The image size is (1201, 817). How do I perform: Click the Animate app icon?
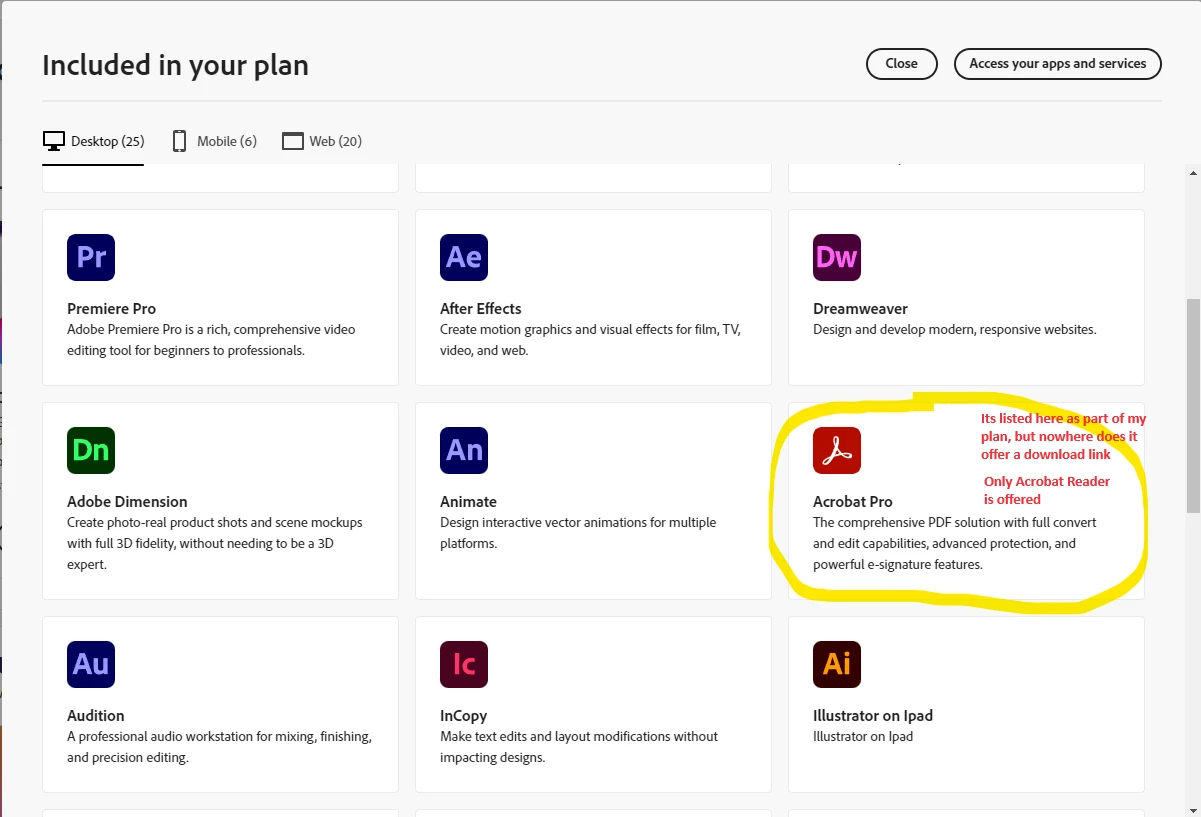pos(464,450)
